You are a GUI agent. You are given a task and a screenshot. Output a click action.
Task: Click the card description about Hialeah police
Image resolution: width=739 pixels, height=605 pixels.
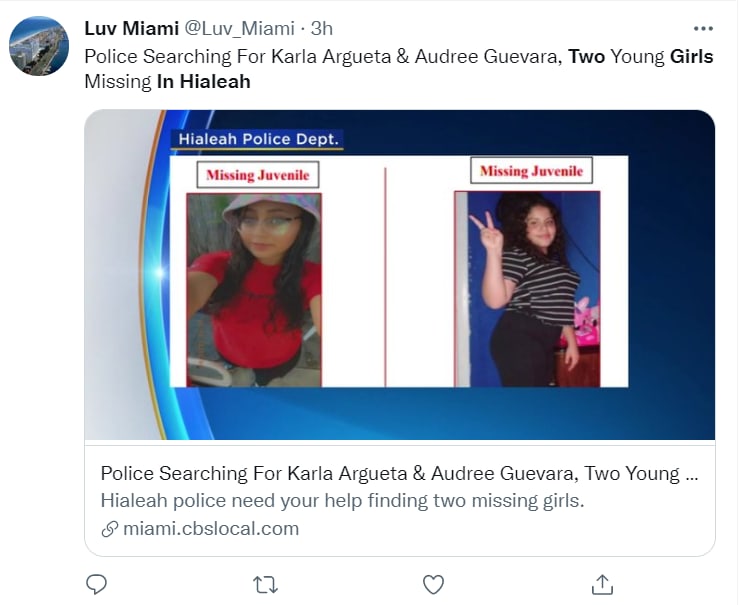(342, 500)
